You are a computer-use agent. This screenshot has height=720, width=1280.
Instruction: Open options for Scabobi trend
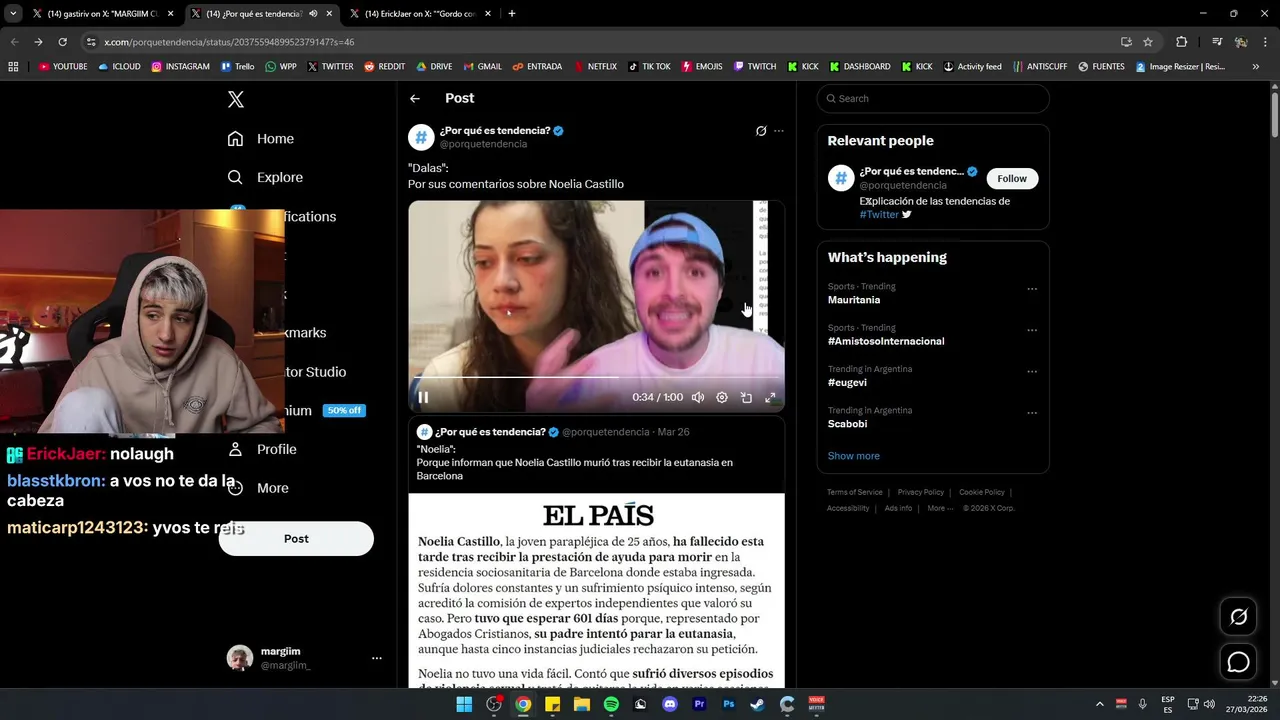tap(1032, 412)
